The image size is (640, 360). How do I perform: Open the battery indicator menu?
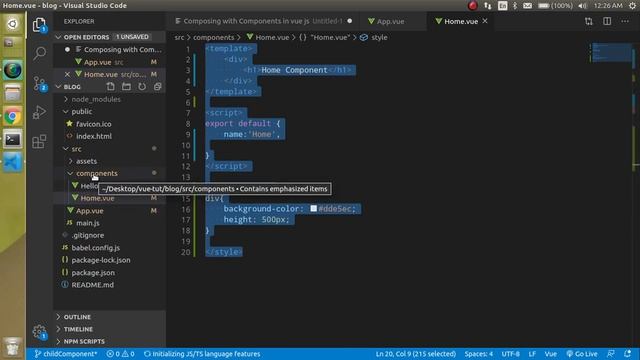pyautogui.click(x=555, y=6)
